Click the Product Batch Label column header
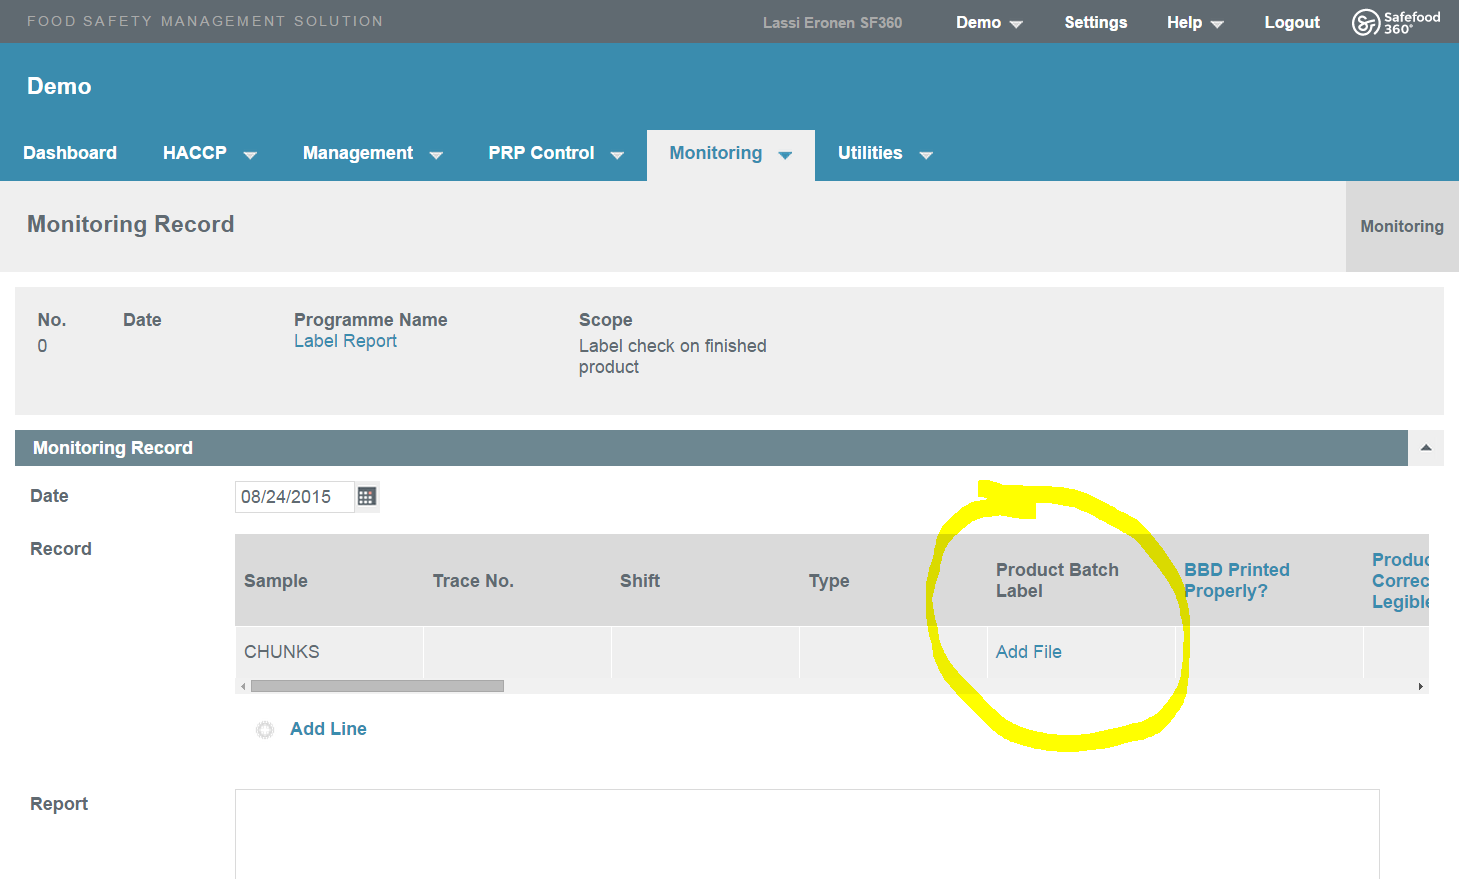 pyautogui.click(x=1057, y=580)
